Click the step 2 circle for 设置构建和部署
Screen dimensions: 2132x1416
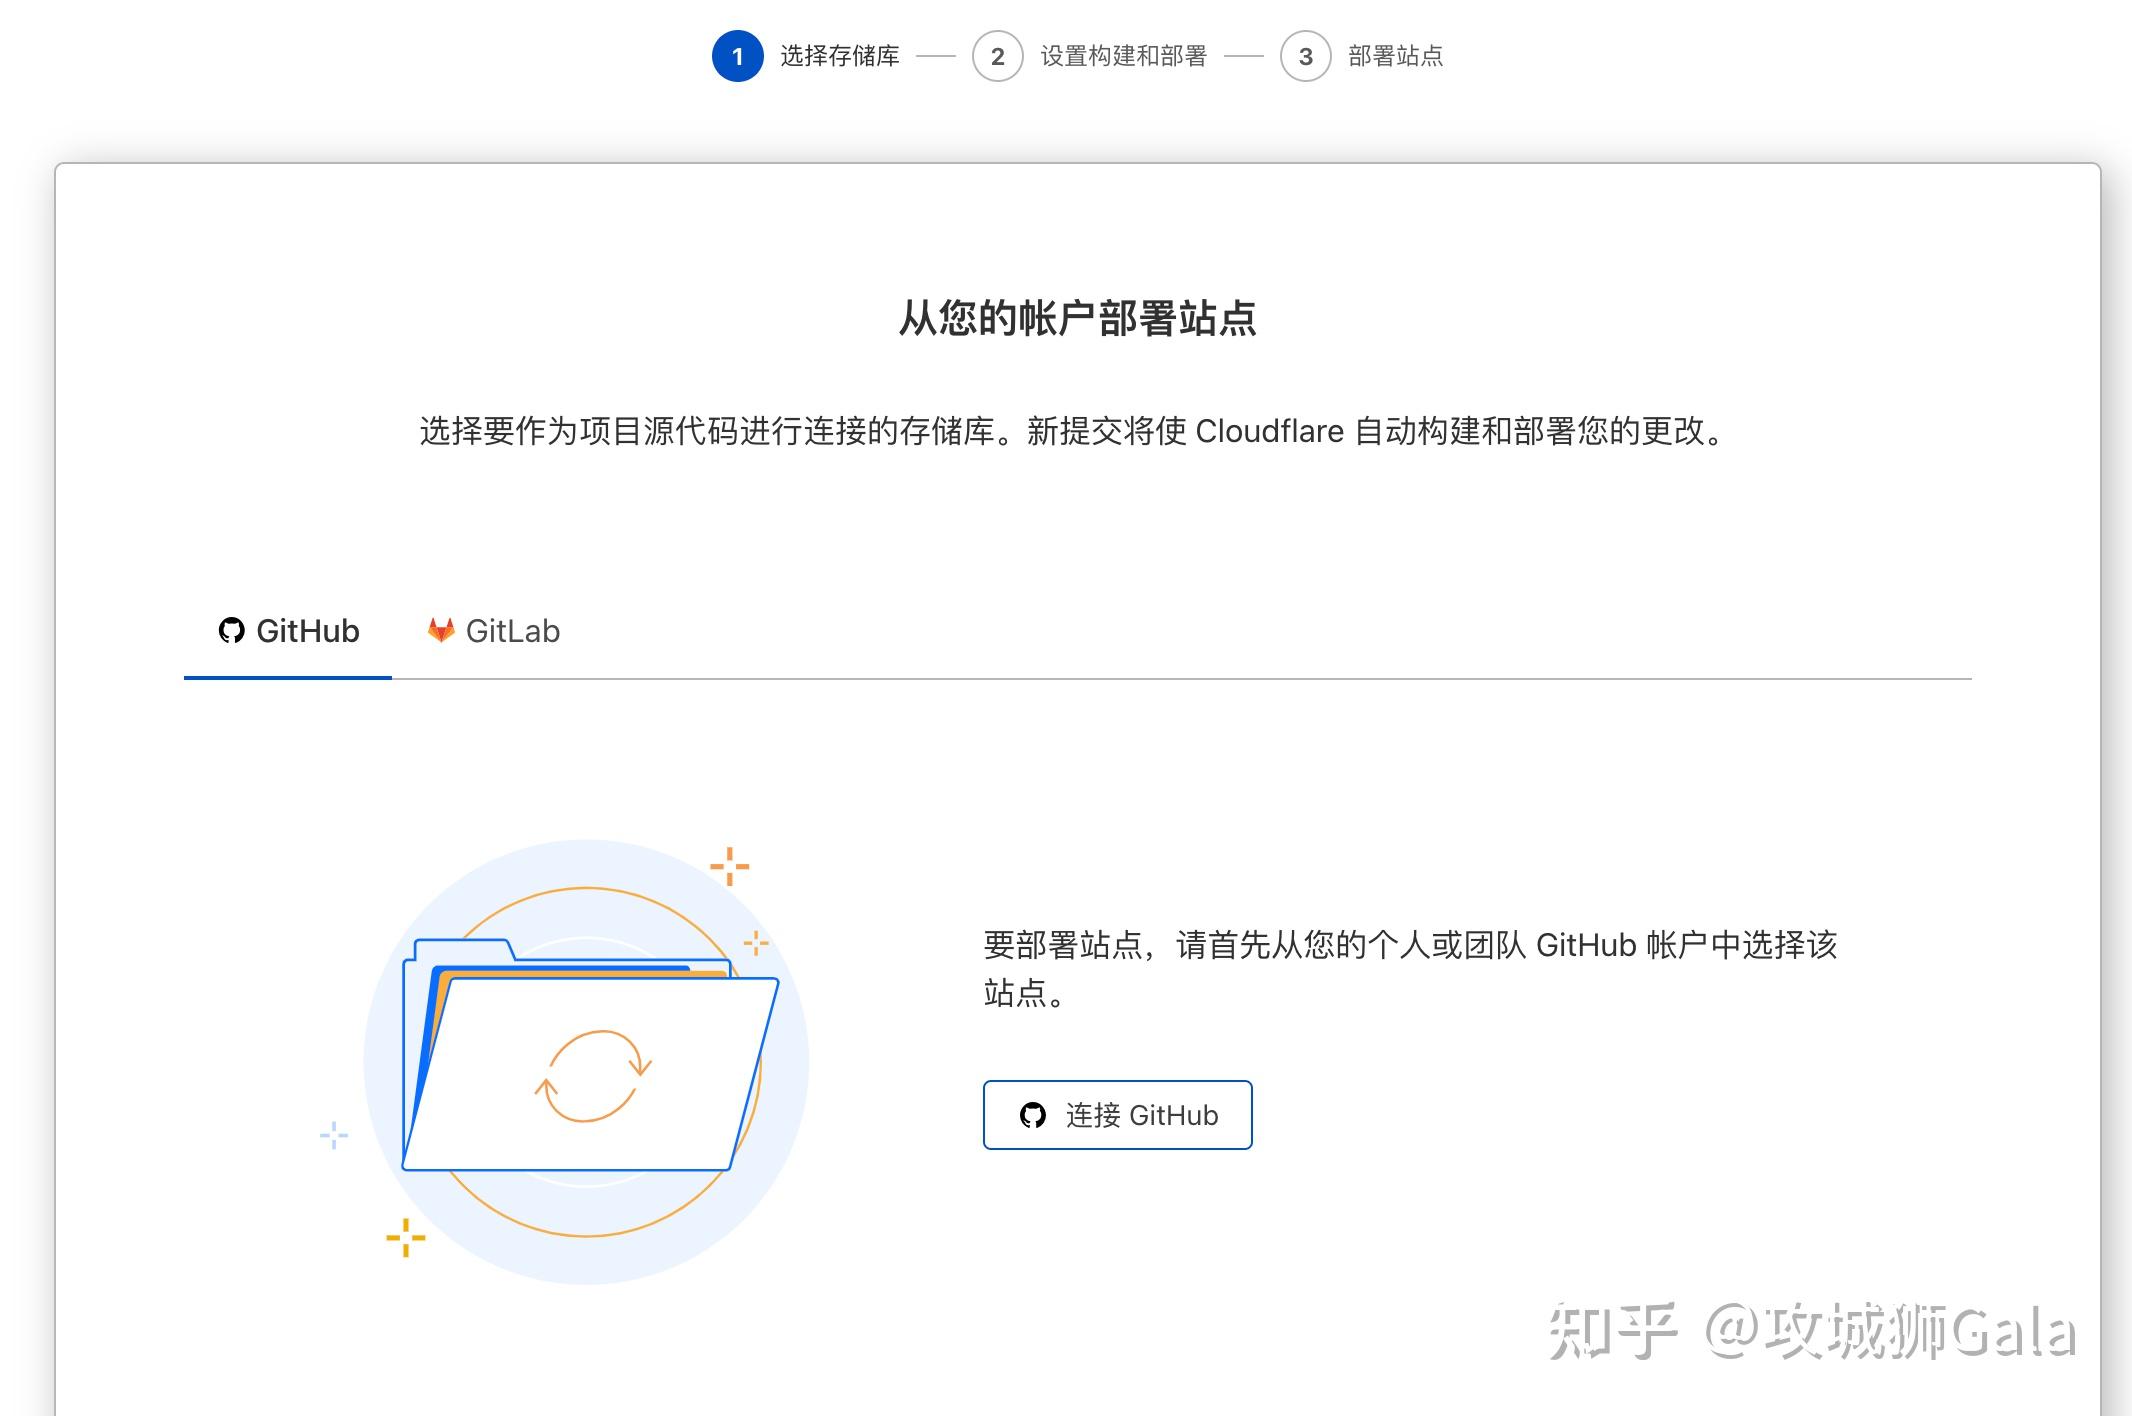(x=997, y=57)
